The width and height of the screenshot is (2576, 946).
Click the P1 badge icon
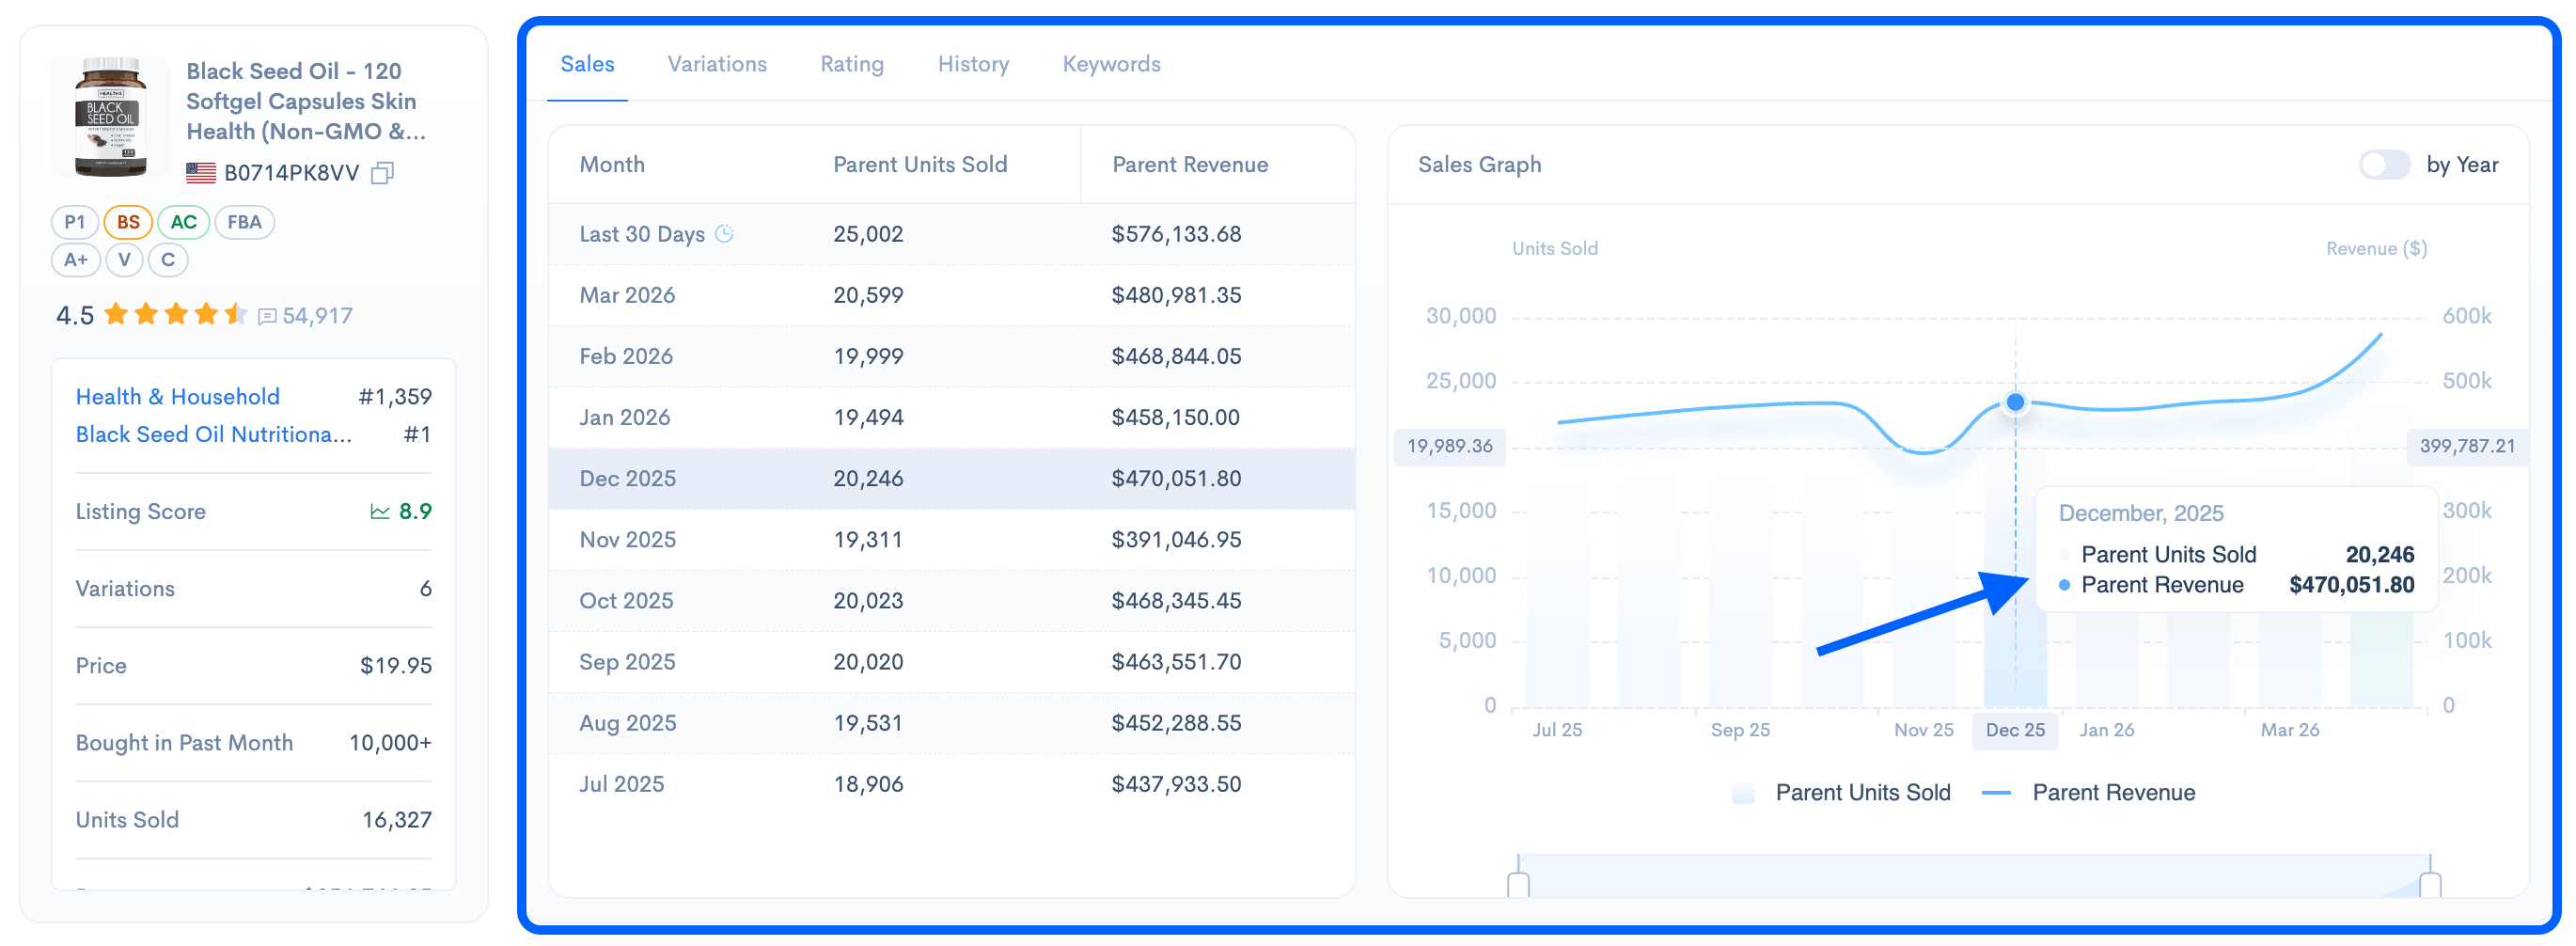click(x=75, y=222)
